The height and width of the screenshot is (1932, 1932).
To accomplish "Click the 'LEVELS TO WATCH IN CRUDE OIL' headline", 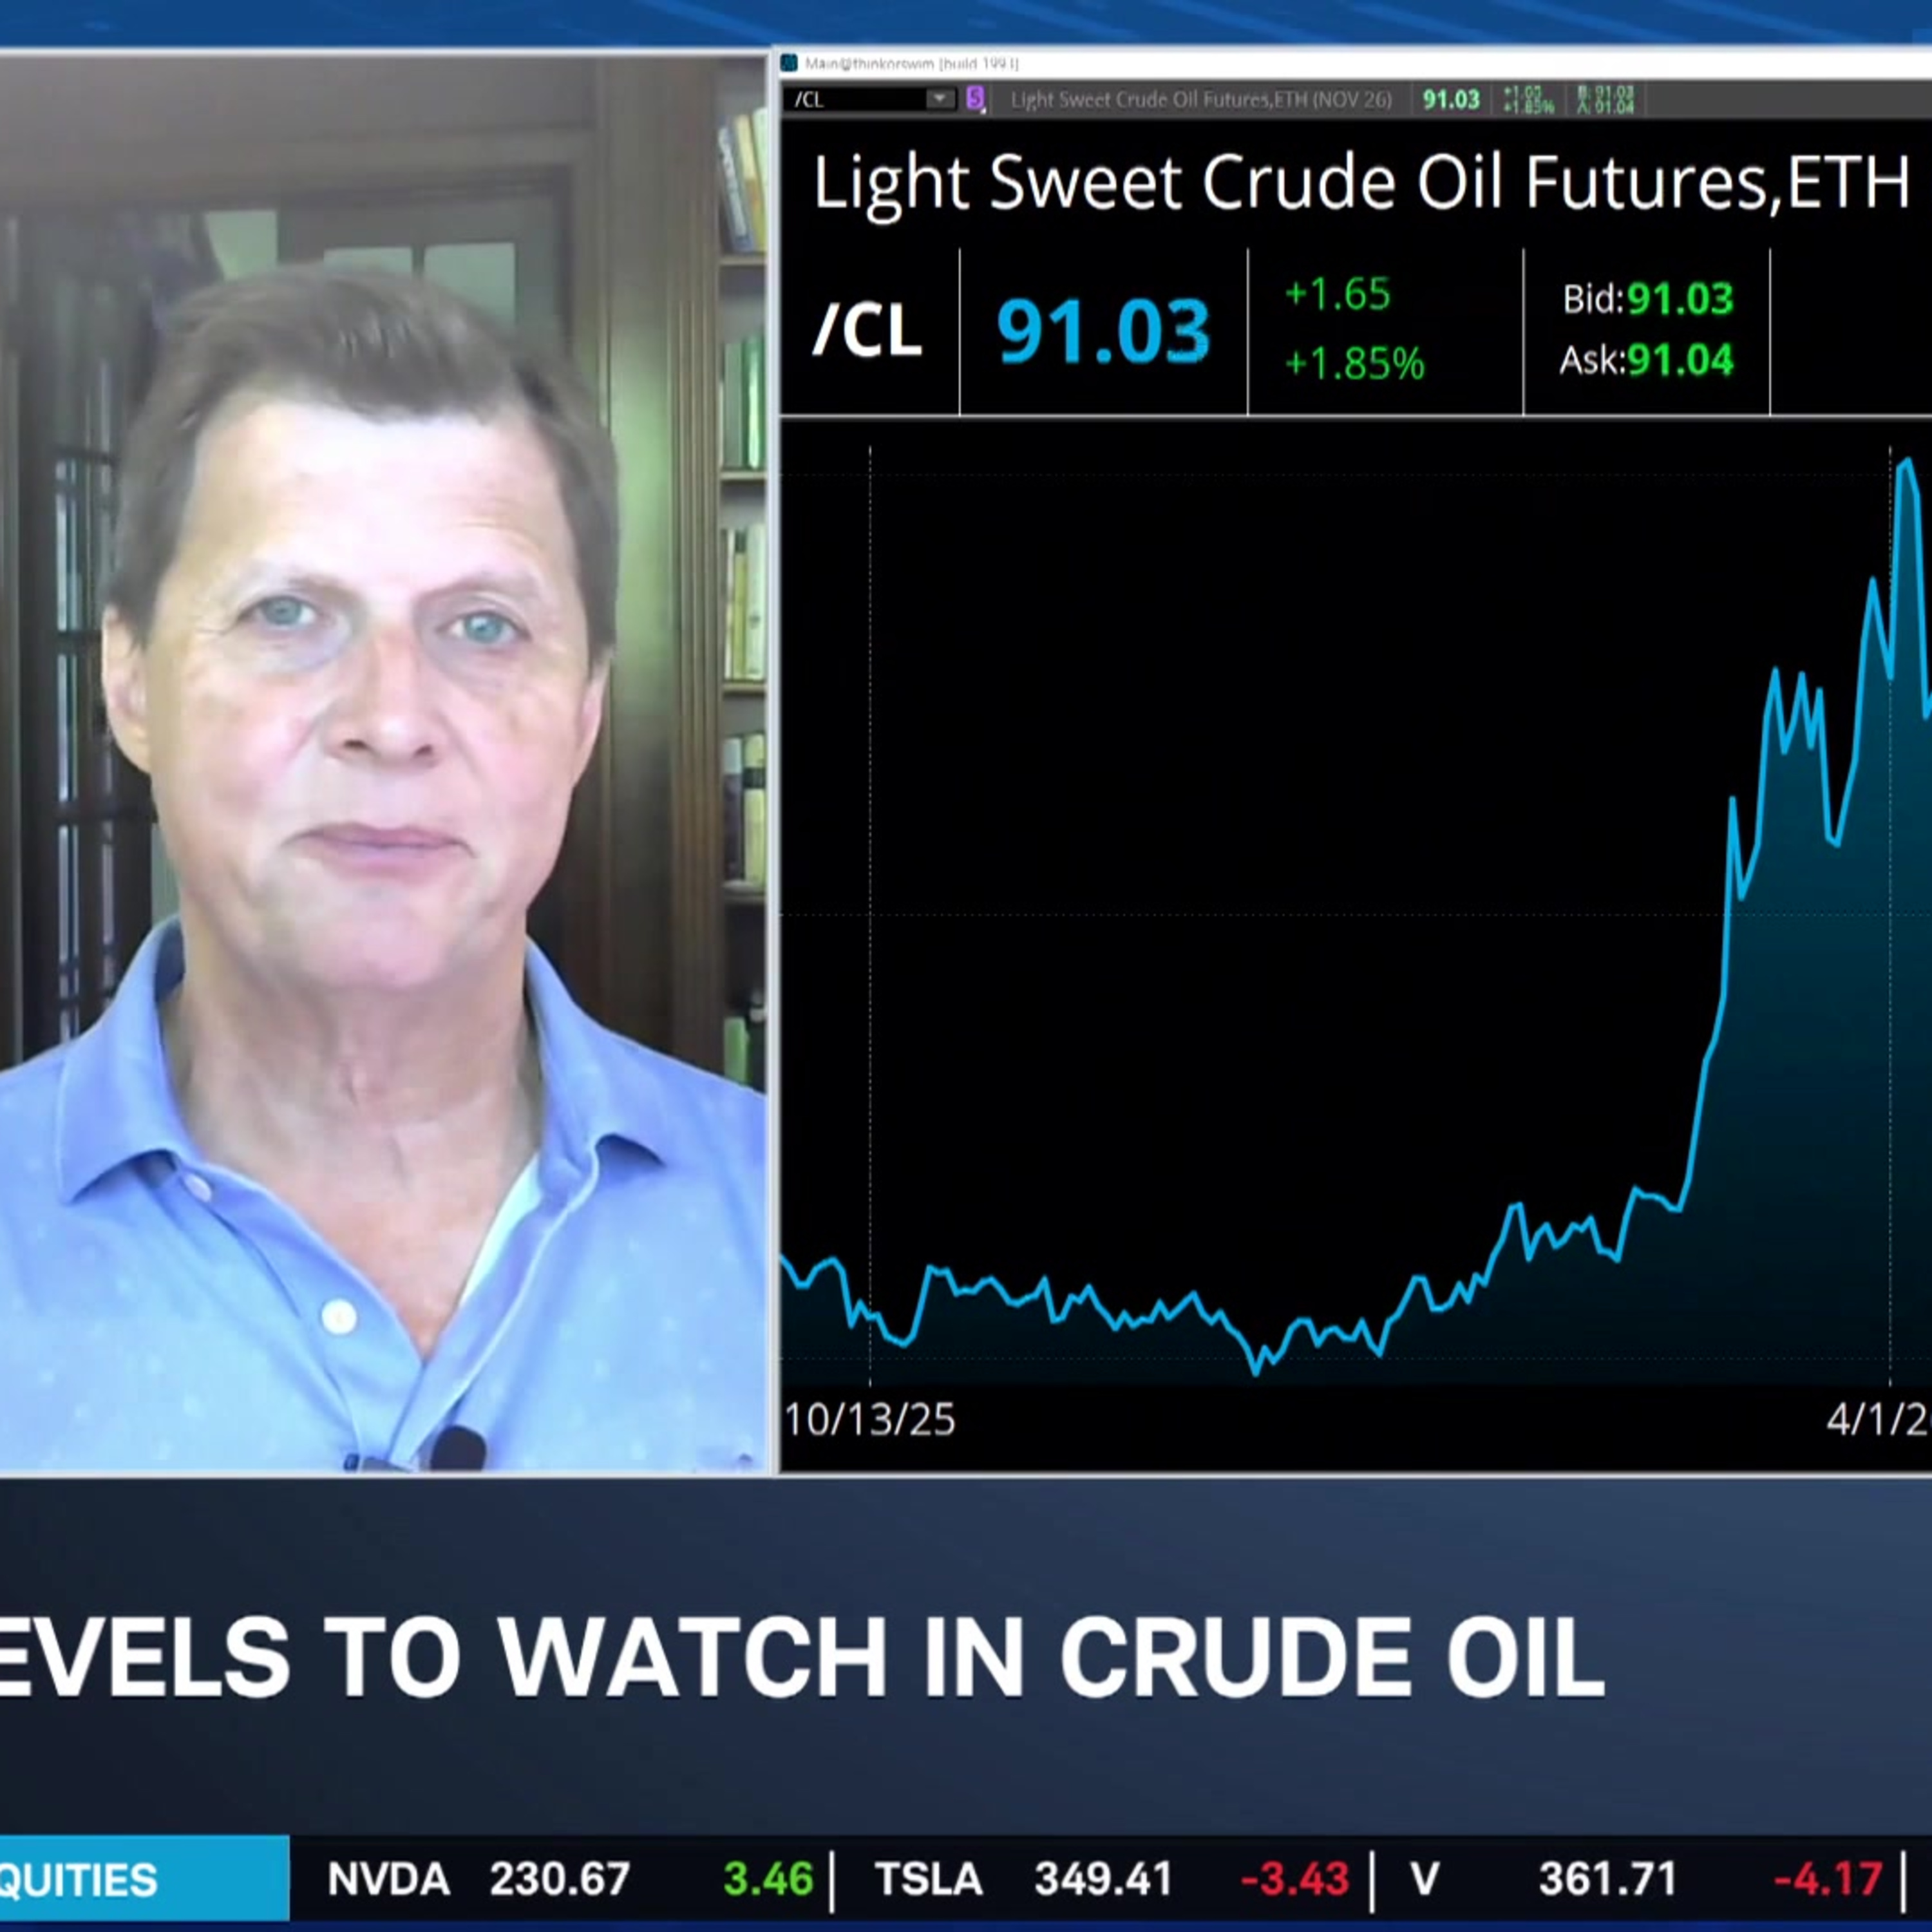I will point(803,1657).
